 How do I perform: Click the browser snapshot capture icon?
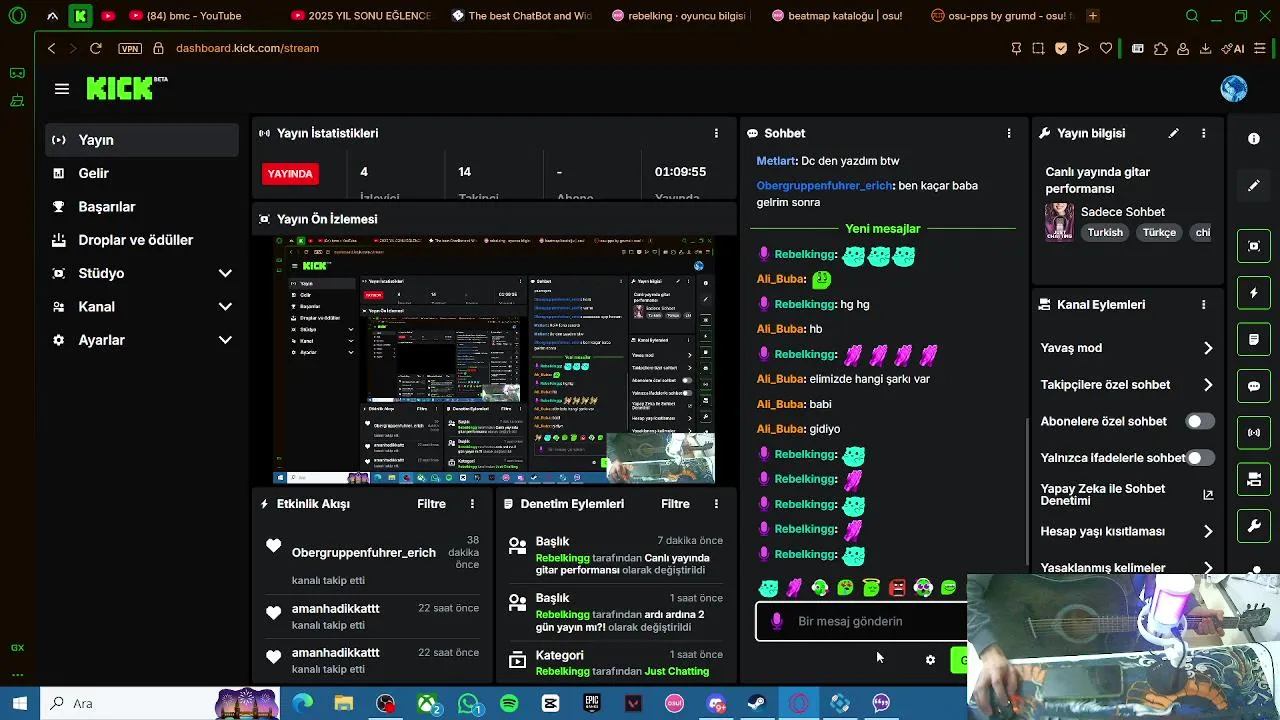[1038, 48]
